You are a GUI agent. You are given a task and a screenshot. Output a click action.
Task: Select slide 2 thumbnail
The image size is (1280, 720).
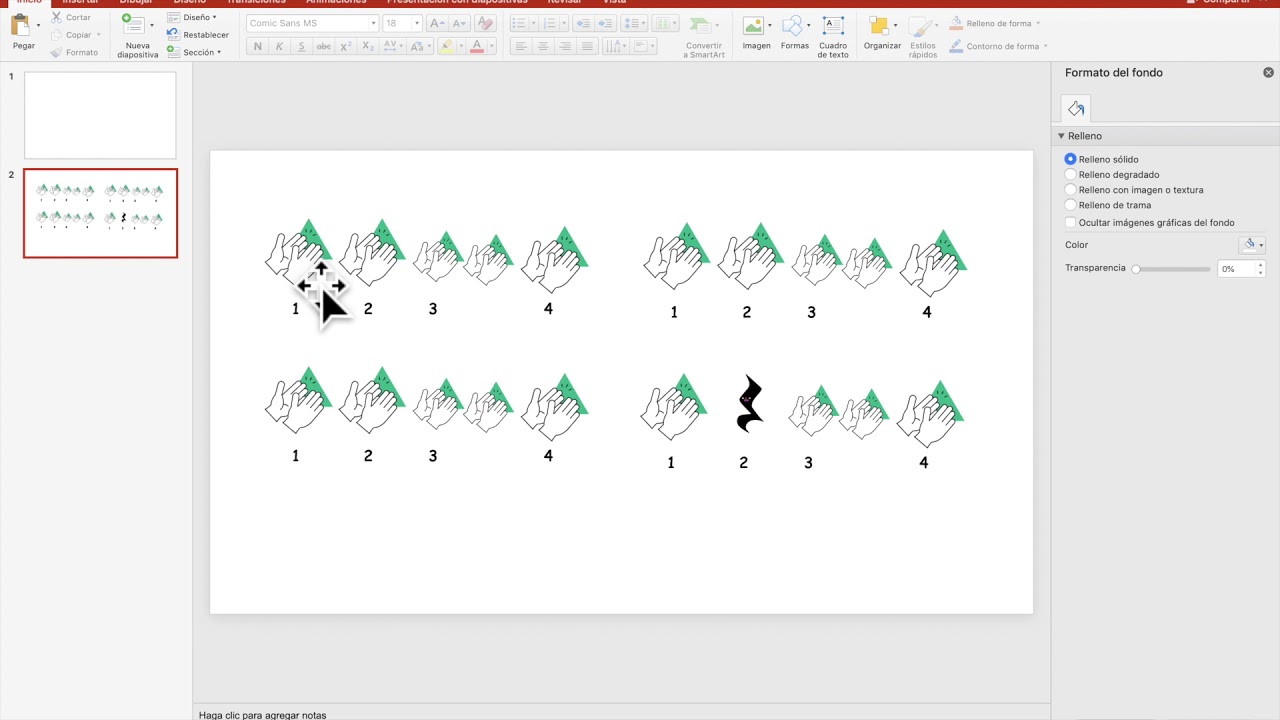tap(100, 213)
